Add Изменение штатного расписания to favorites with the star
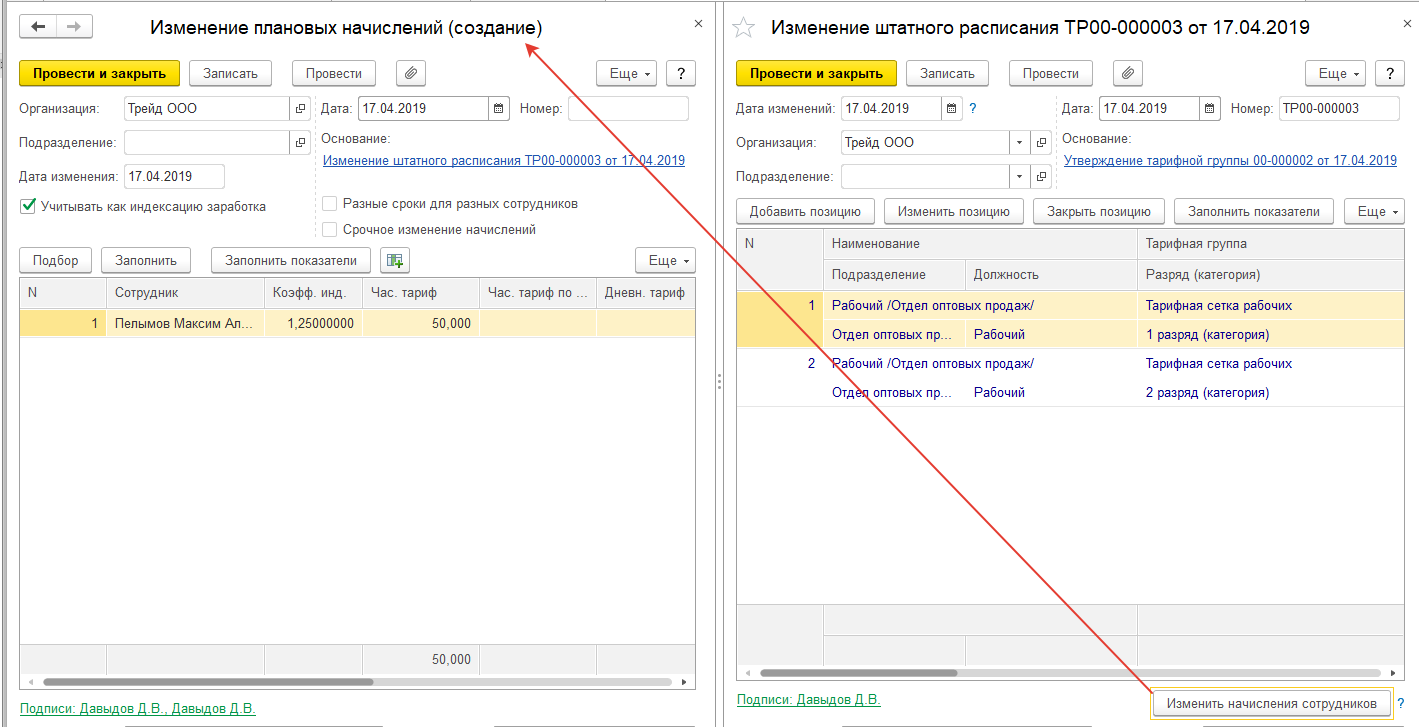This screenshot has height=727, width=1419. point(744,28)
